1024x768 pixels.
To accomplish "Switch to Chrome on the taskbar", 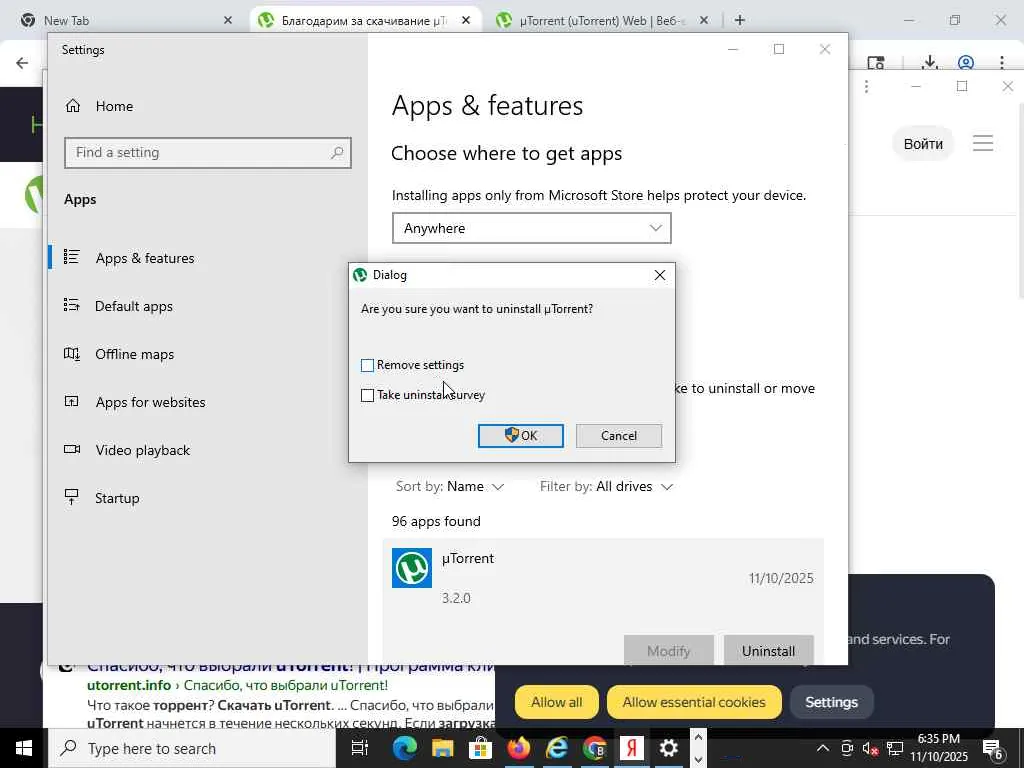I will [x=594, y=748].
